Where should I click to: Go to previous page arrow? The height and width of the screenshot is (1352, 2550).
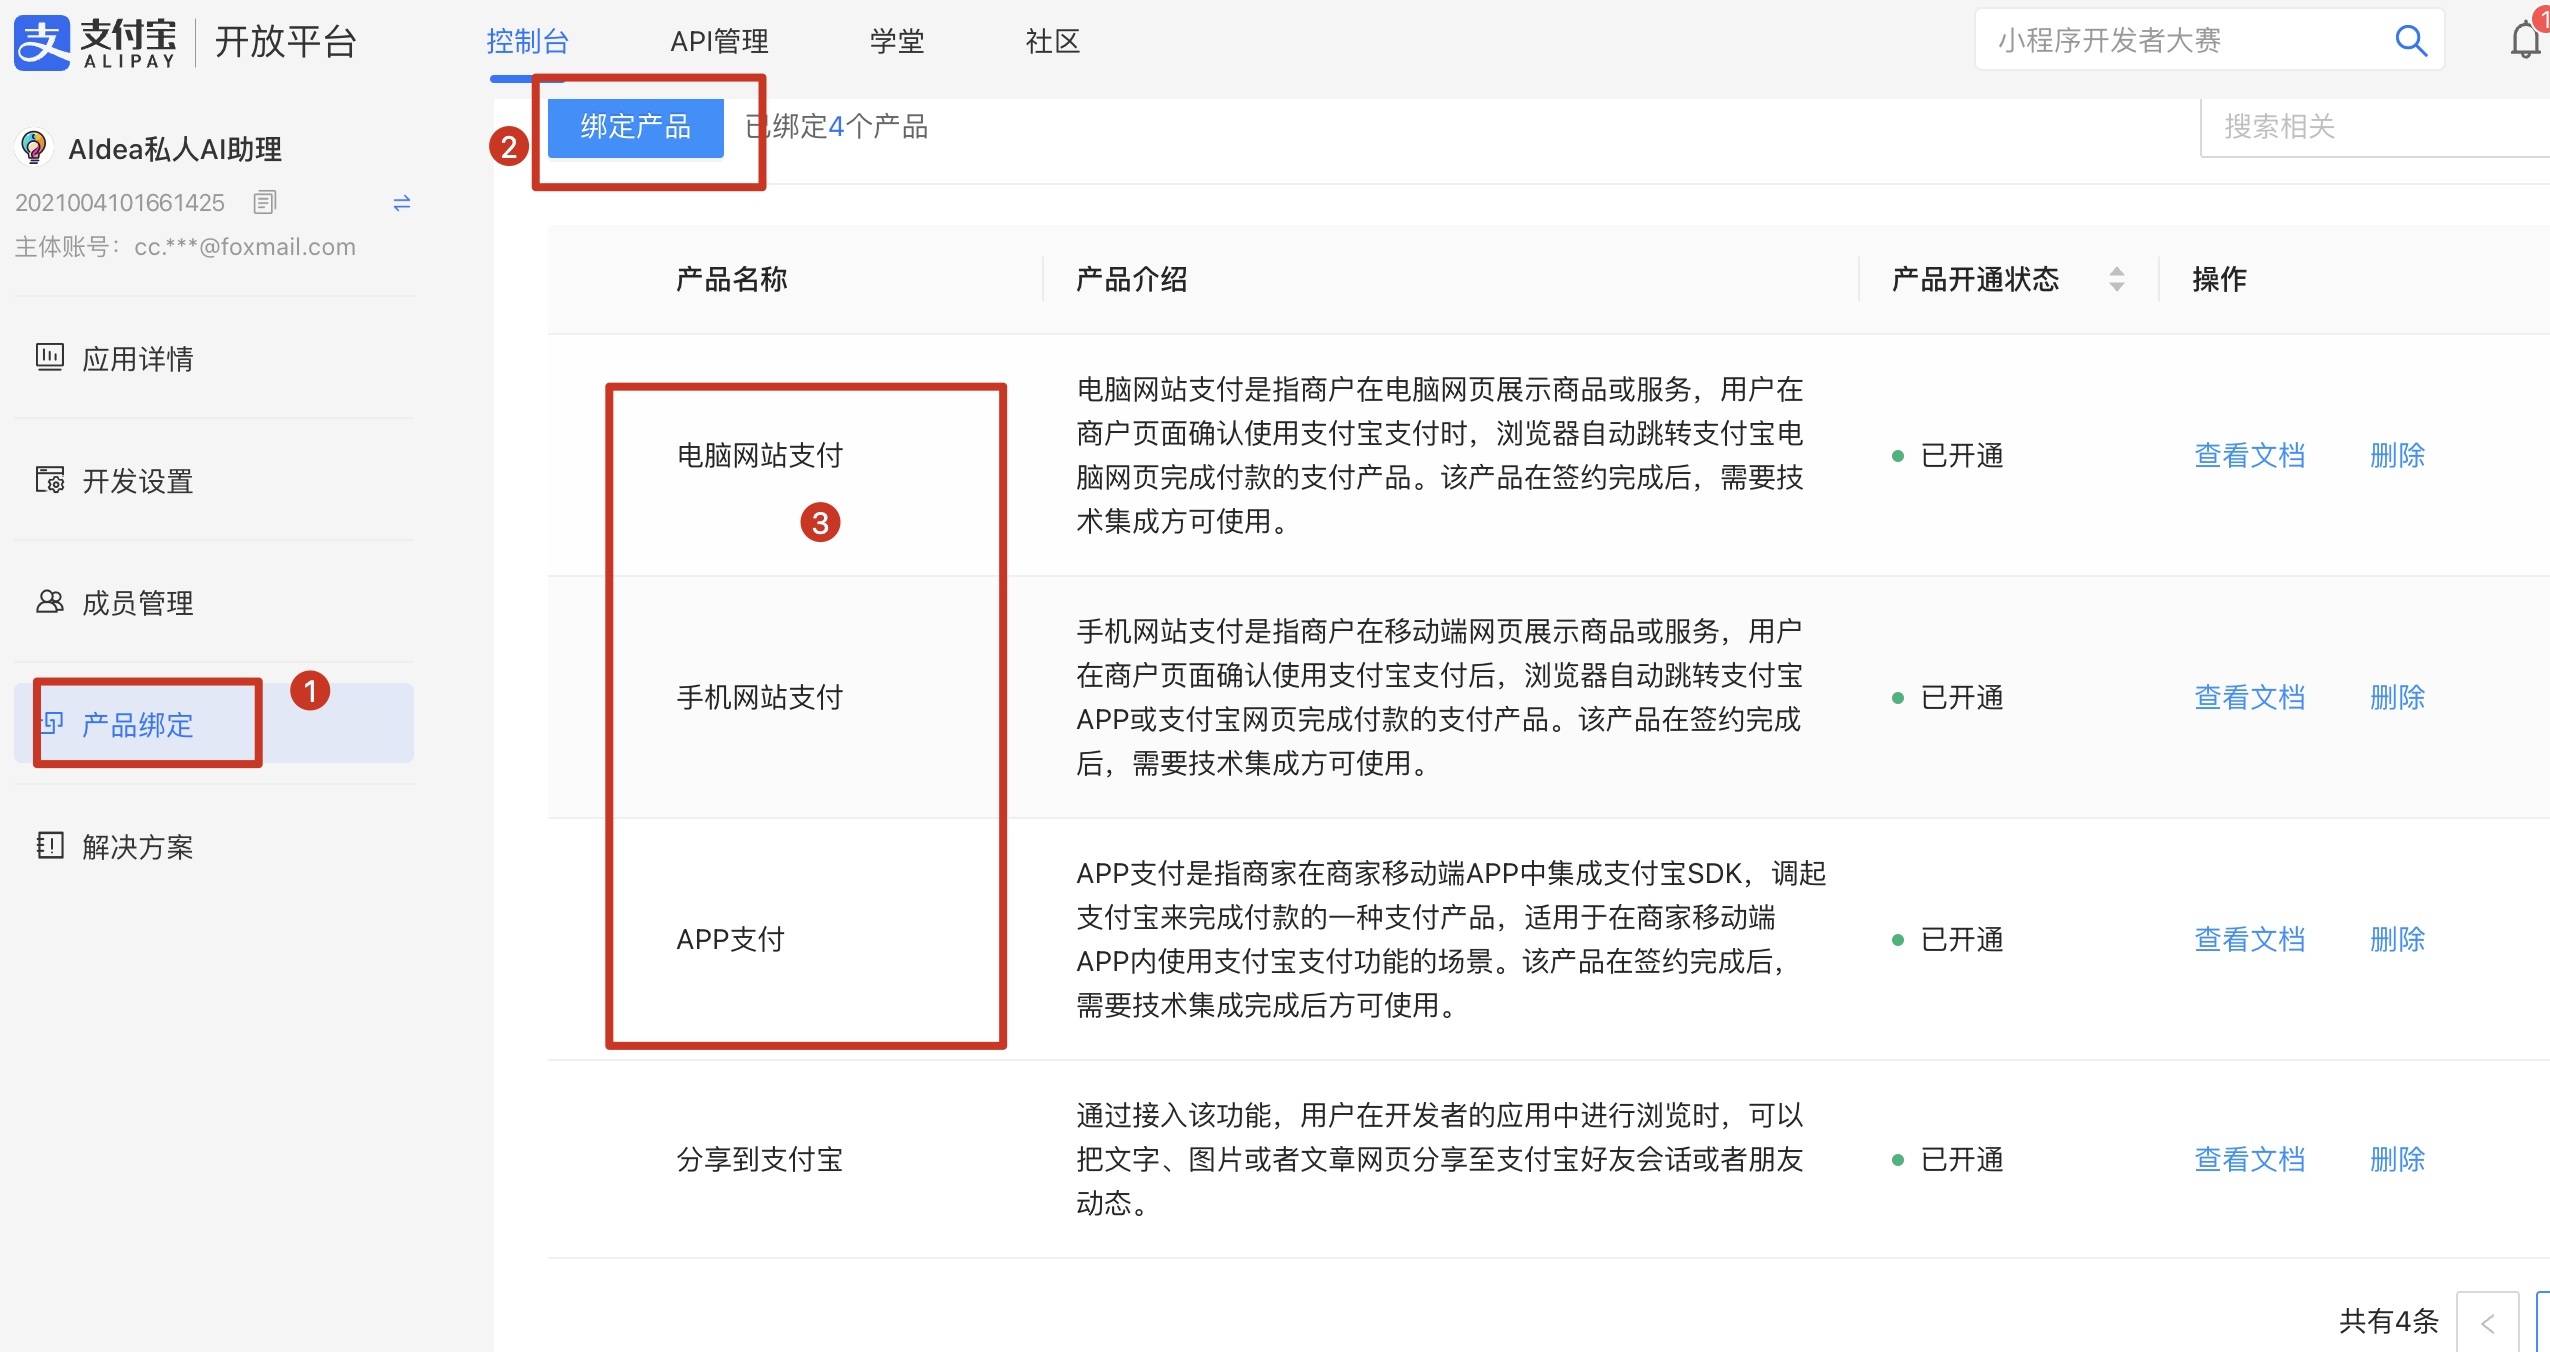2487,1323
